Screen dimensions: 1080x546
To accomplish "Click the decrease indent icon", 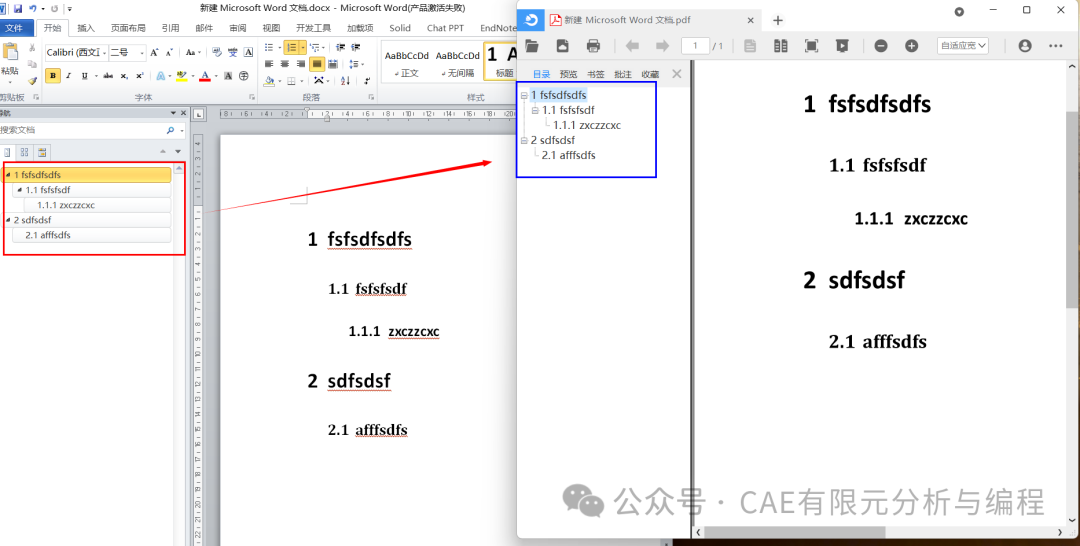I will click(x=340, y=48).
